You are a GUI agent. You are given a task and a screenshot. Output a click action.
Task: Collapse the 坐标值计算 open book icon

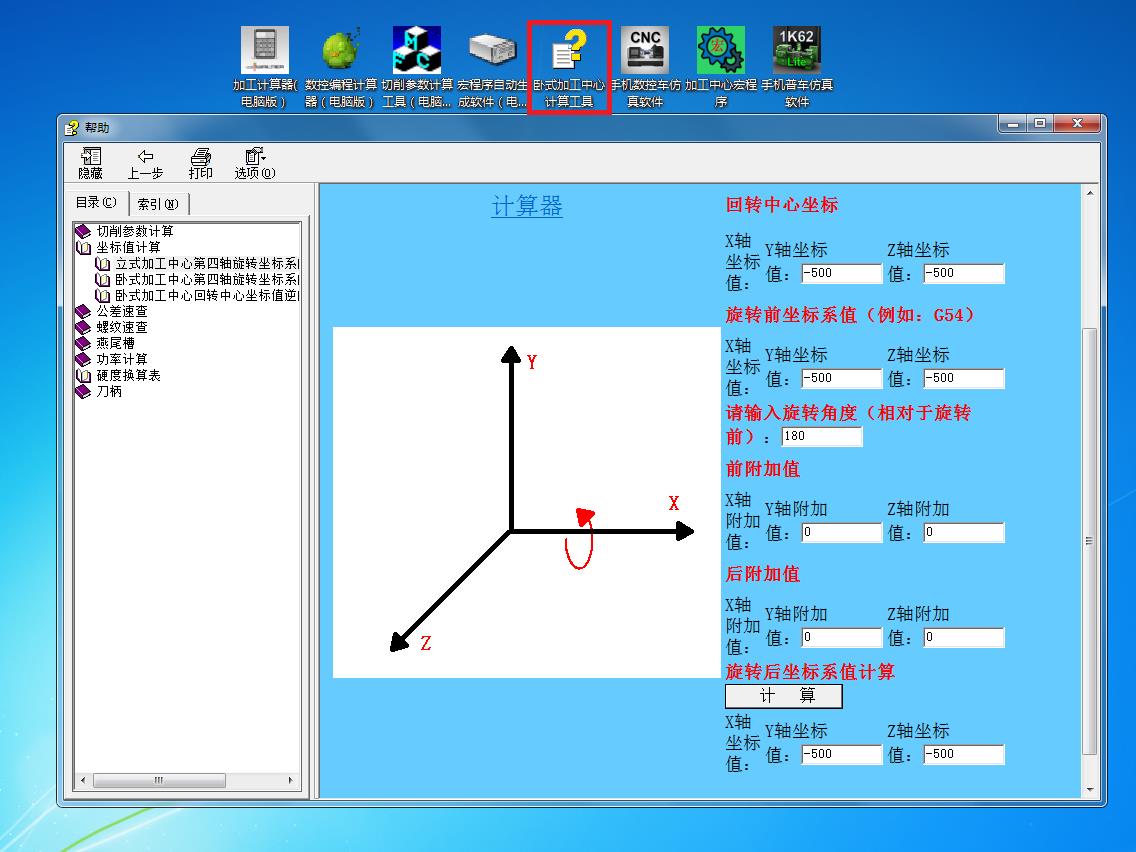click(83, 247)
